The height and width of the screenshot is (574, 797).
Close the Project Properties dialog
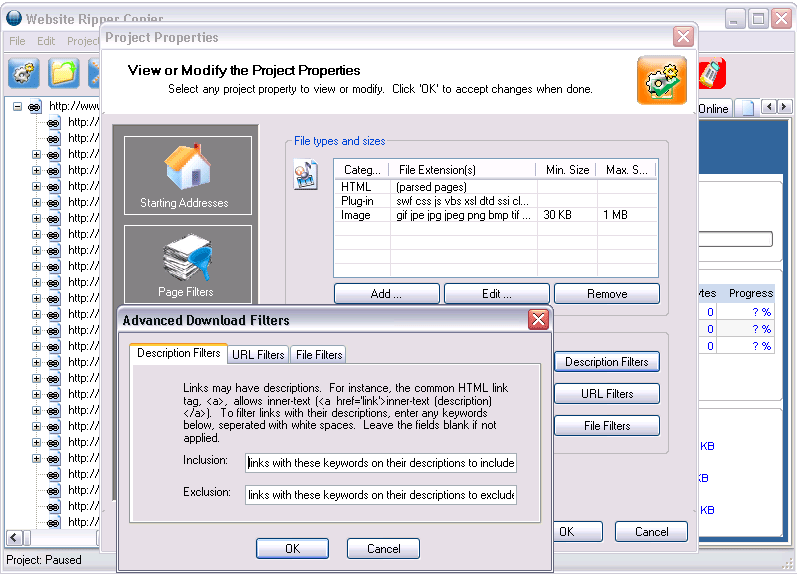click(x=683, y=37)
